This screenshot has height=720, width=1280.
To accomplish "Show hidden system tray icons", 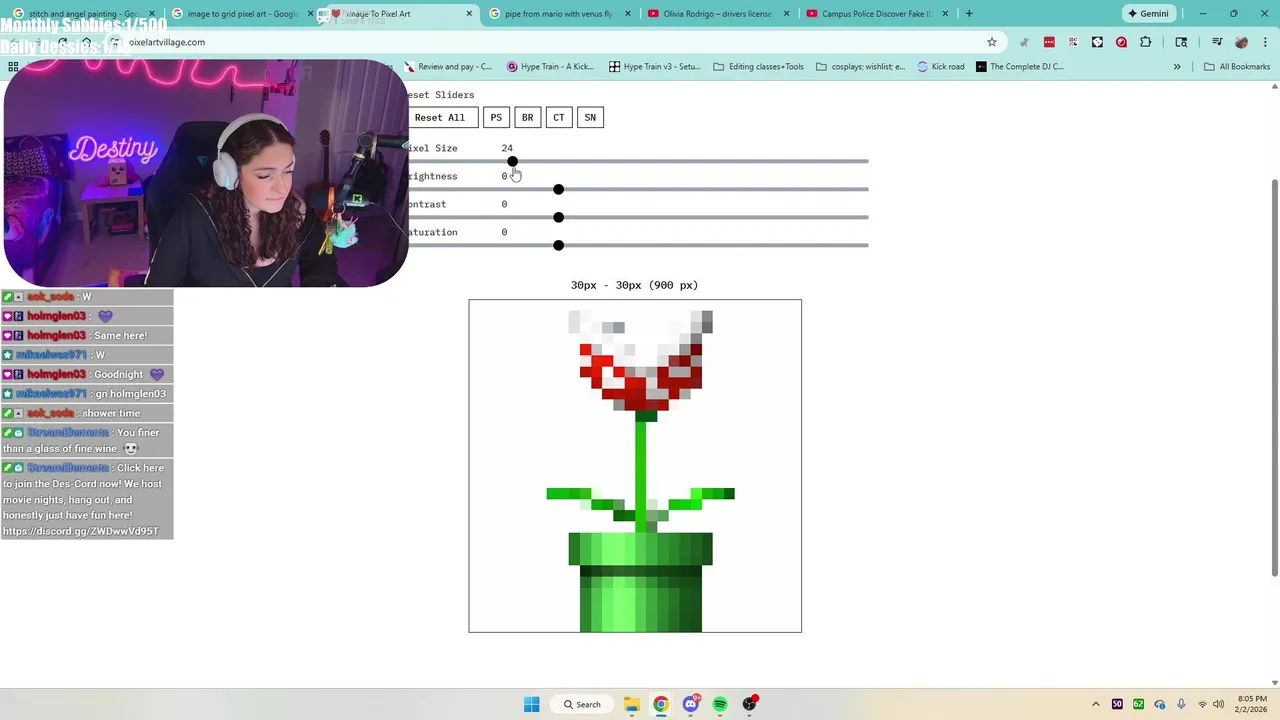I will pos(1095,704).
